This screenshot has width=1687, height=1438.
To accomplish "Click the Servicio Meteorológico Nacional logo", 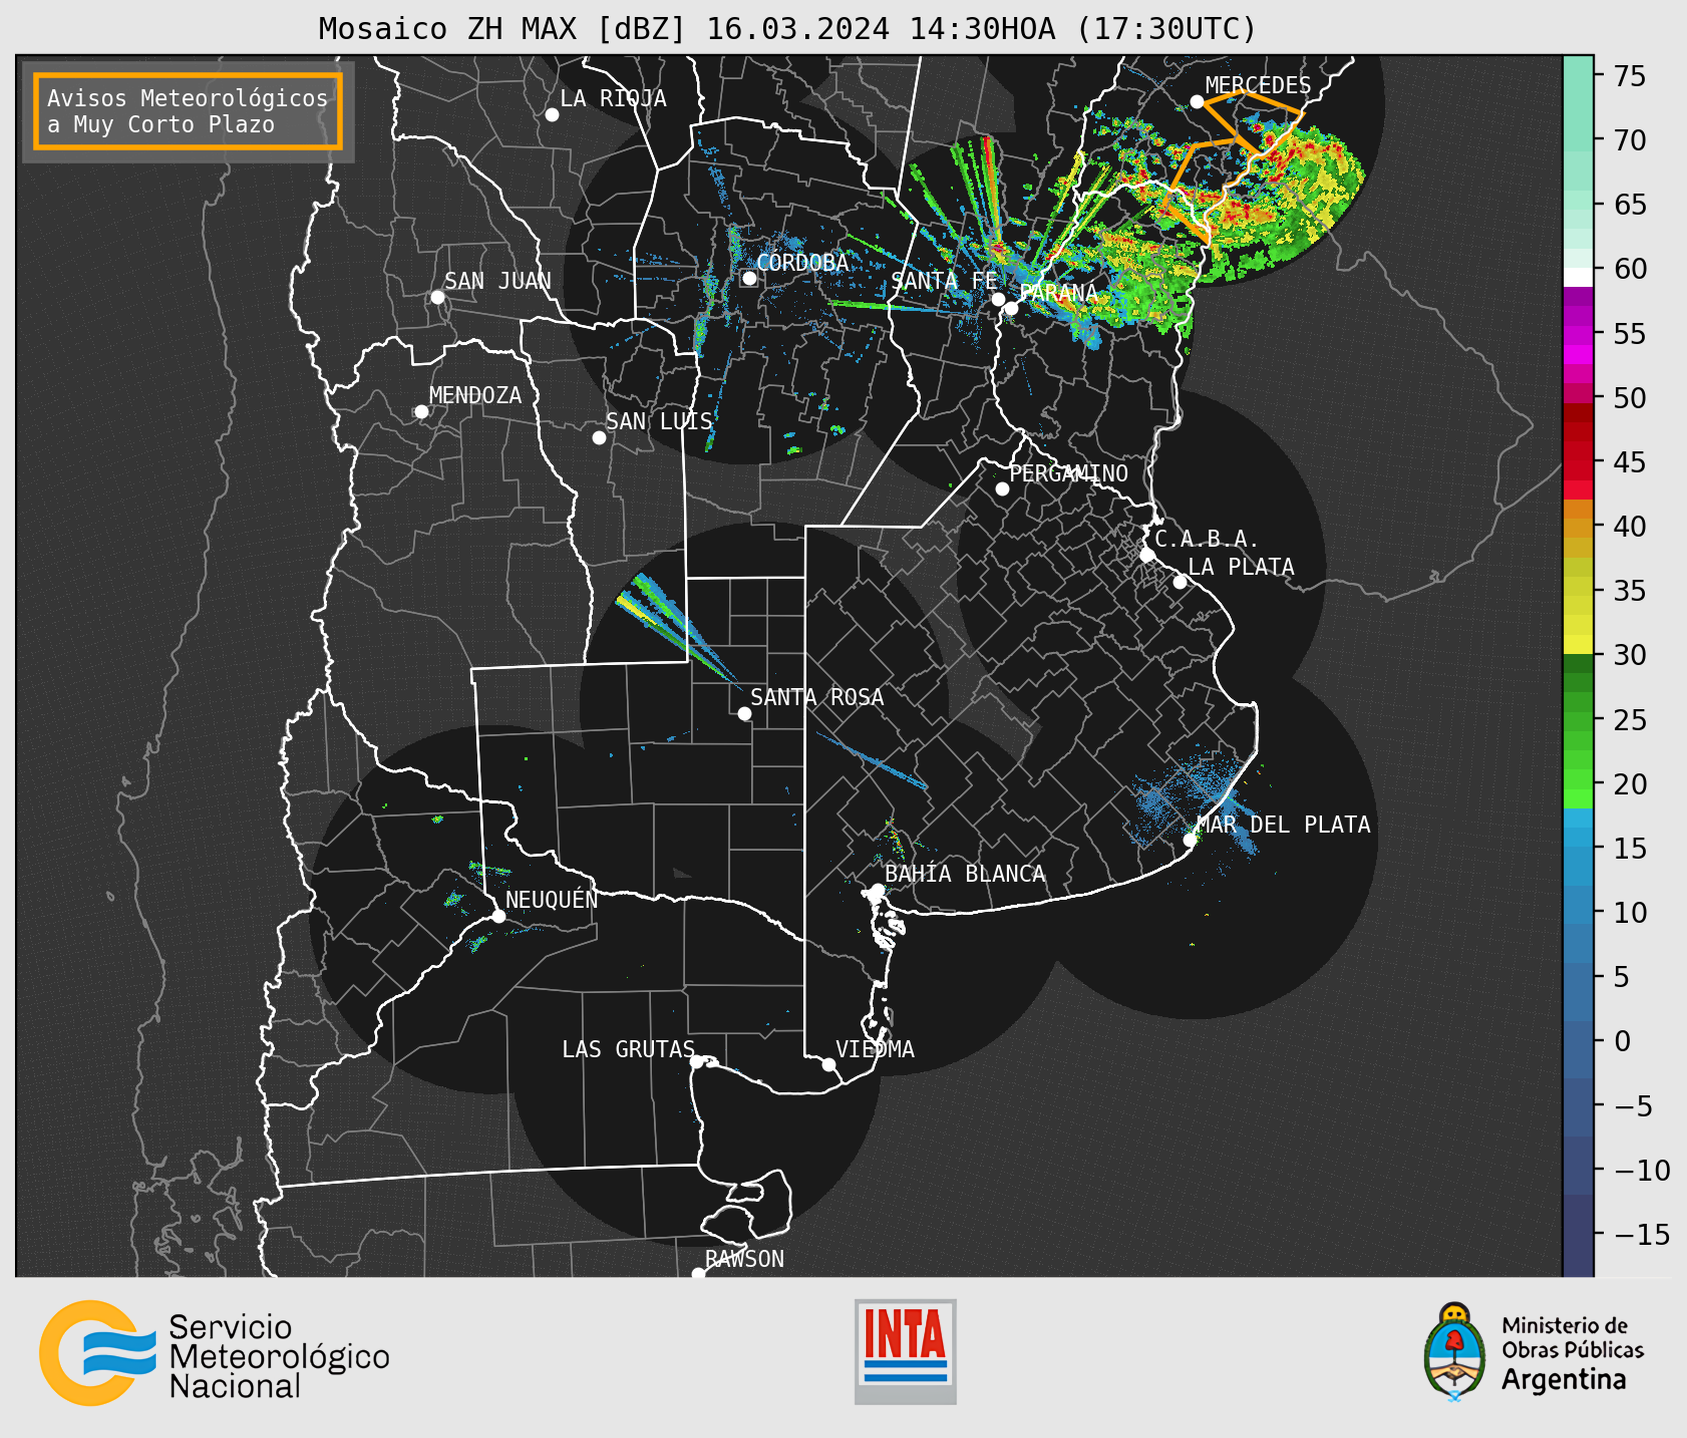I will click(x=214, y=1353).
